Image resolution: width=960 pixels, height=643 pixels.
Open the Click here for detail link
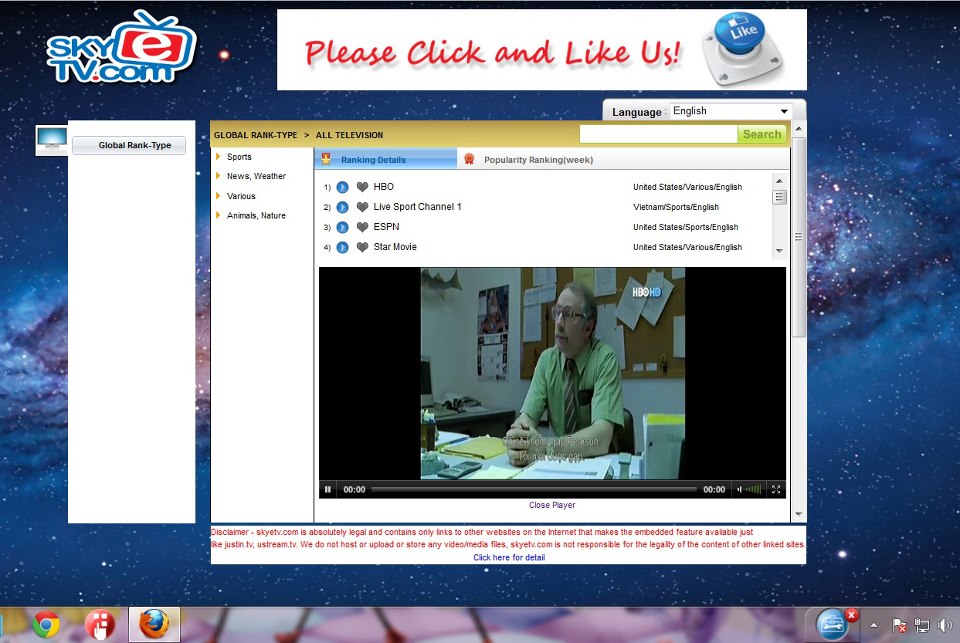509,557
